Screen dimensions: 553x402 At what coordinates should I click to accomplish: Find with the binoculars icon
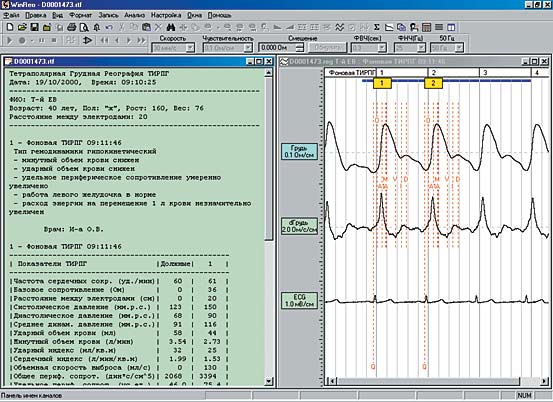click(171, 27)
